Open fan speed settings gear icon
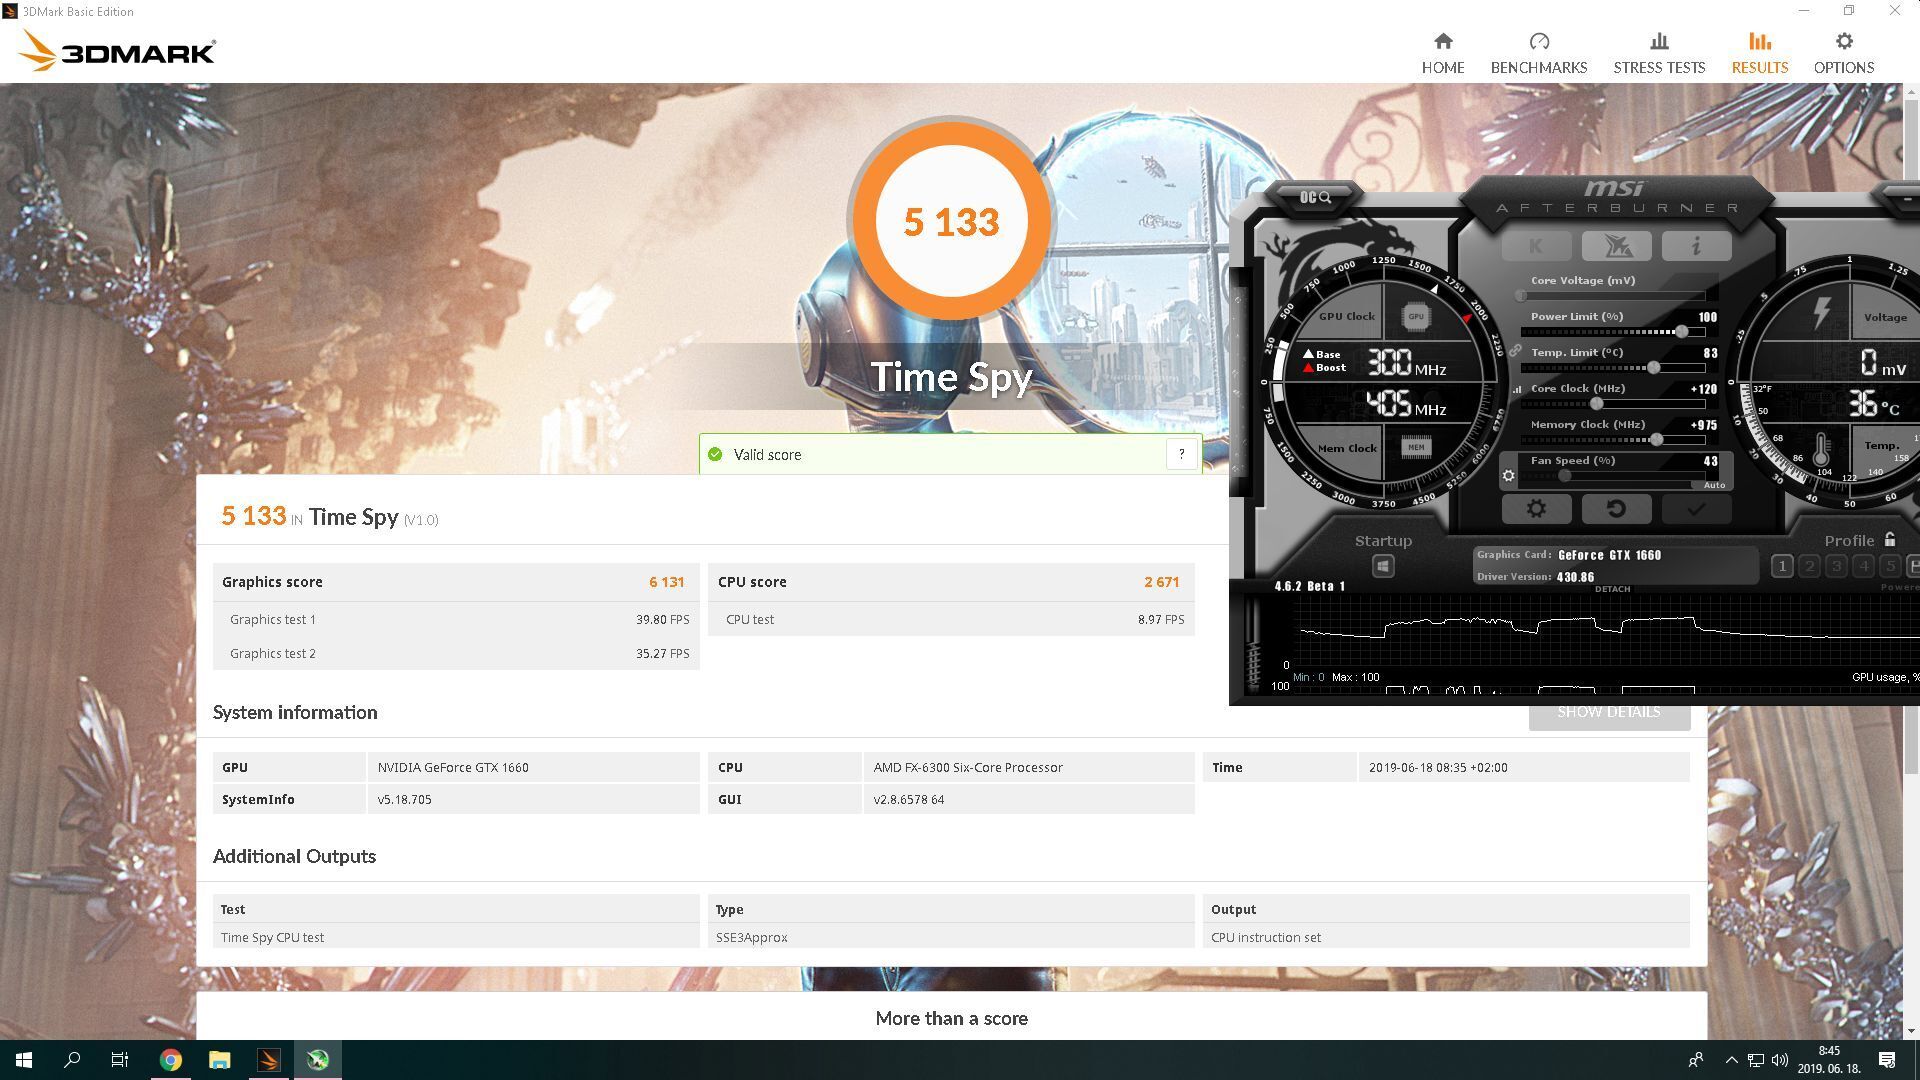The height and width of the screenshot is (1080, 1920). 1507,476
